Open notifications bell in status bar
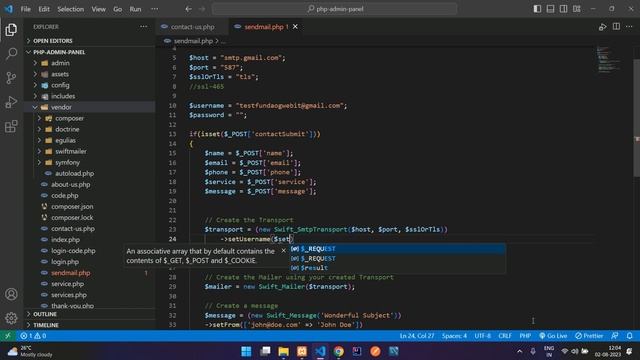This screenshot has width=640, height=360. [629, 336]
